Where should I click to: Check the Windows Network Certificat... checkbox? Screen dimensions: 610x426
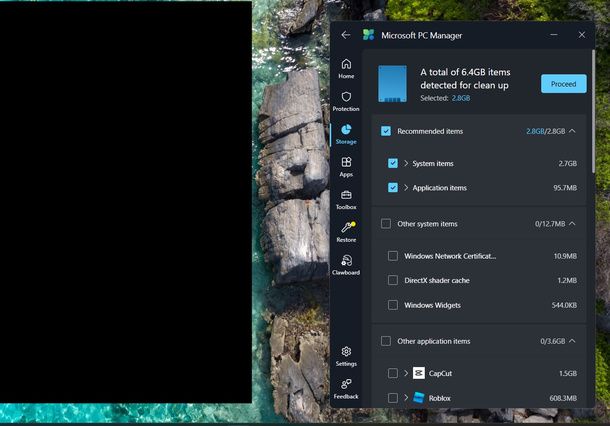[393, 256]
